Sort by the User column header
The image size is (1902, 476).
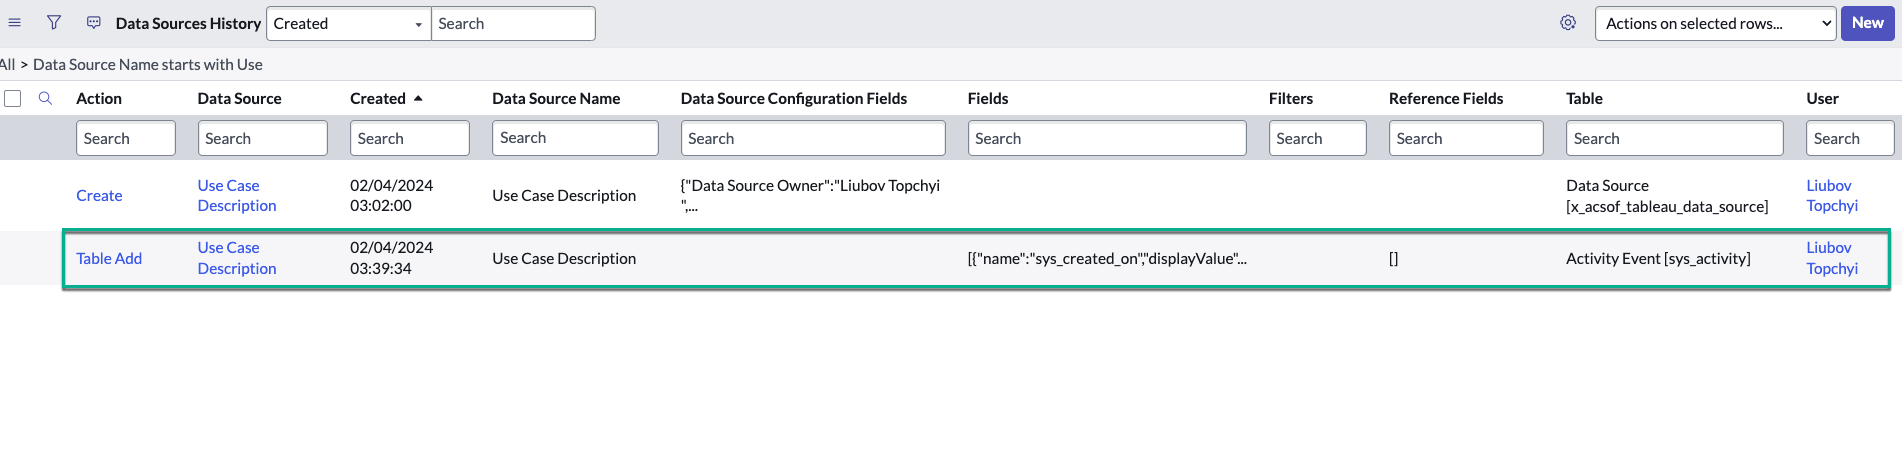(x=1822, y=98)
